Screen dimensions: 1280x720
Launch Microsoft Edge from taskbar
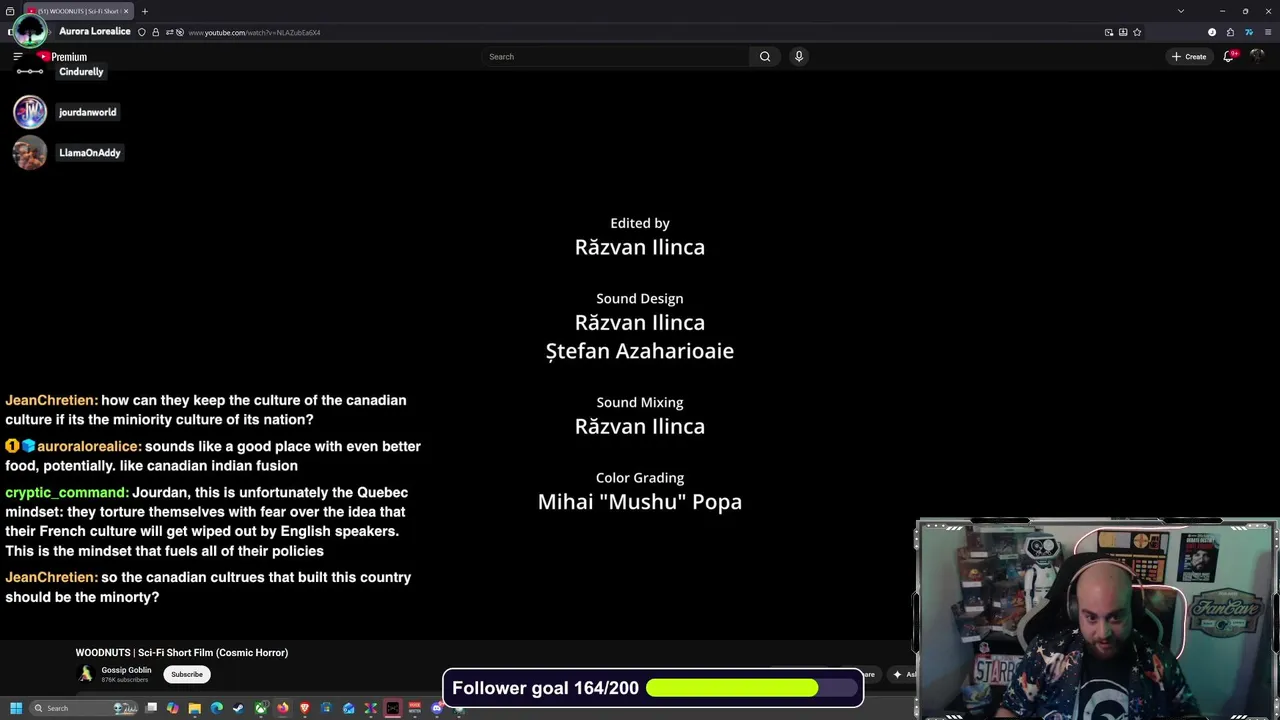coord(216,708)
